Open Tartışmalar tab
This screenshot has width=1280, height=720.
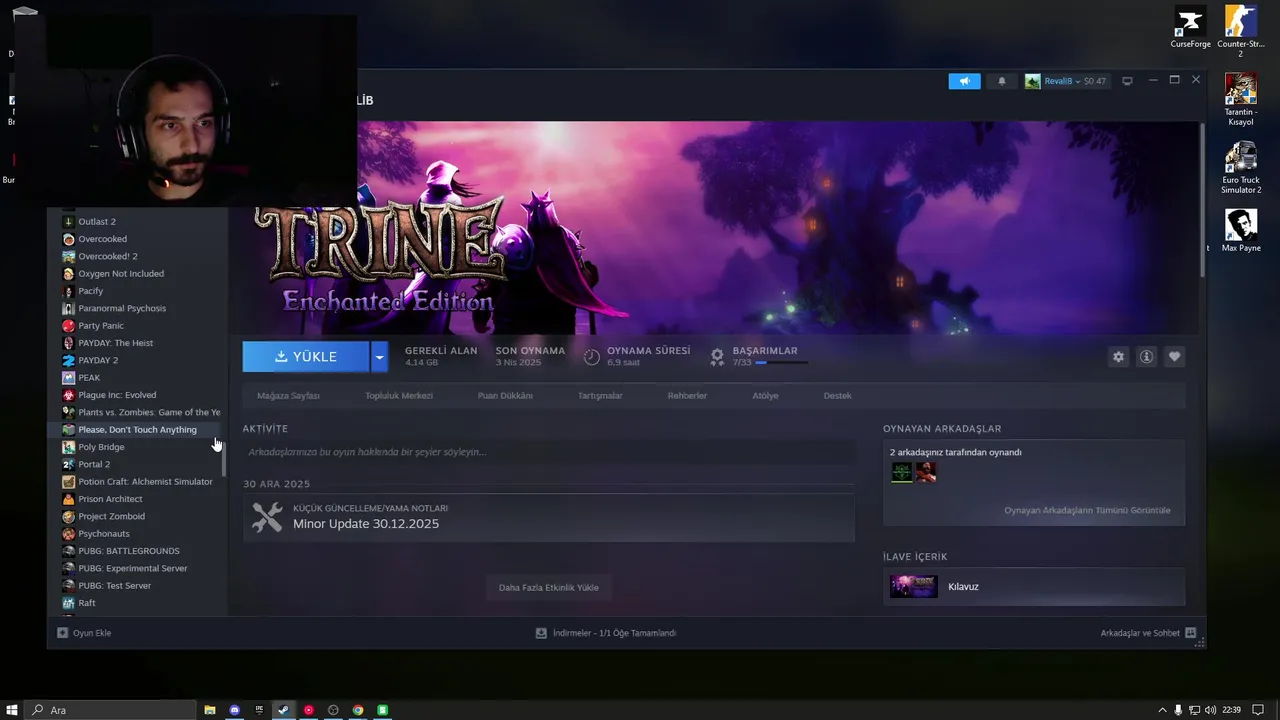coord(600,396)
